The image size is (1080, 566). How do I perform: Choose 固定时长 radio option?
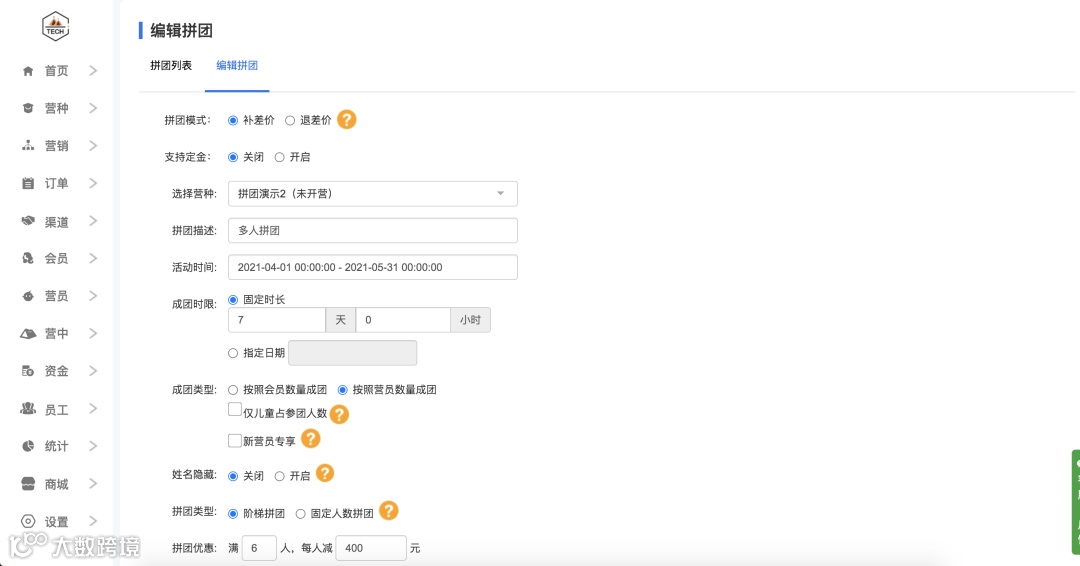tap(233, 300)
